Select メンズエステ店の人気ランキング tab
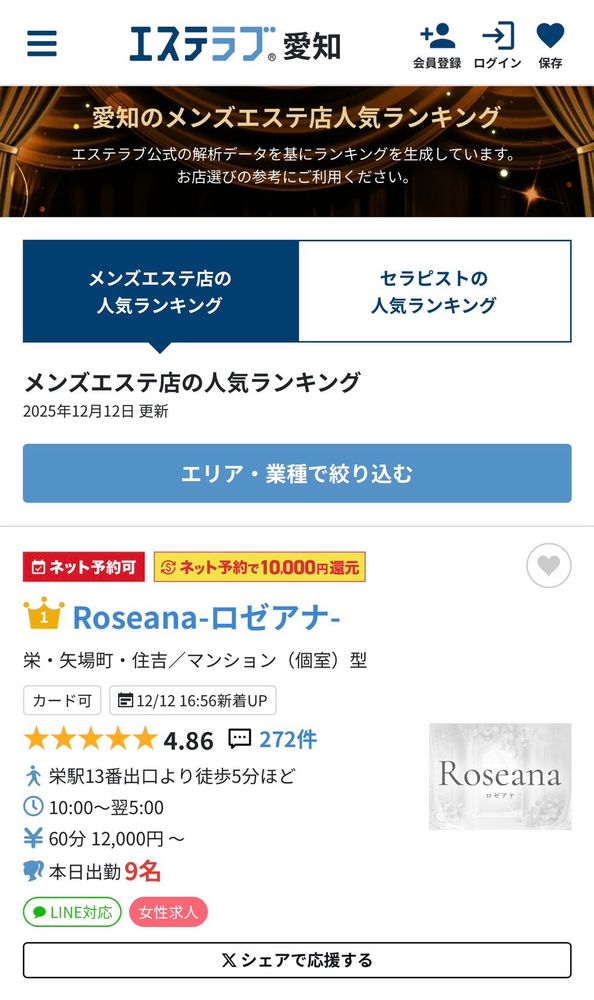 coord(161,291)
